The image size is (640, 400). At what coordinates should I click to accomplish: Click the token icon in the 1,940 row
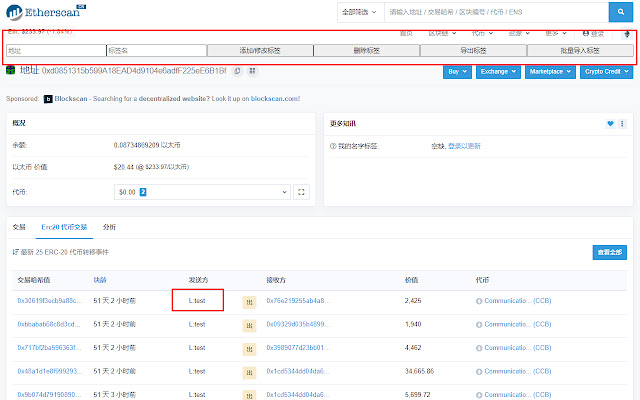[479, 325]
